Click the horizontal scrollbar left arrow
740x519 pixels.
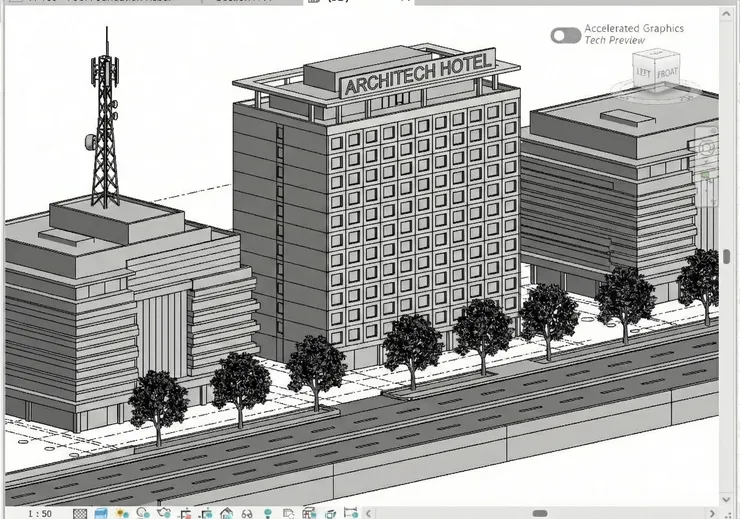pyautogui.click(x=369, y=513)
